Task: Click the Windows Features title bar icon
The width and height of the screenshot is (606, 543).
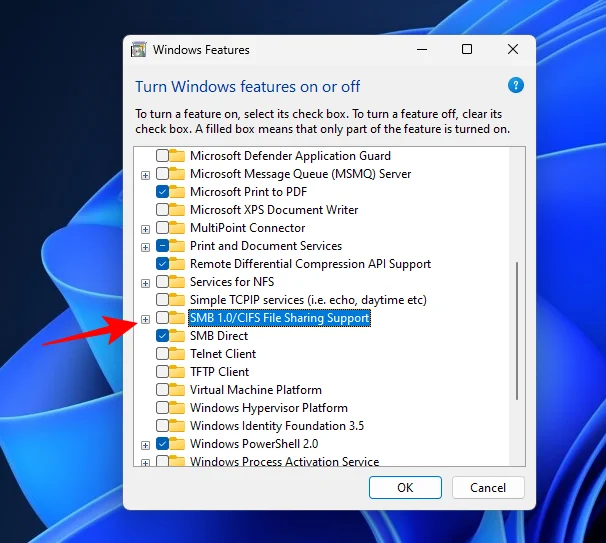Action: 138,49
